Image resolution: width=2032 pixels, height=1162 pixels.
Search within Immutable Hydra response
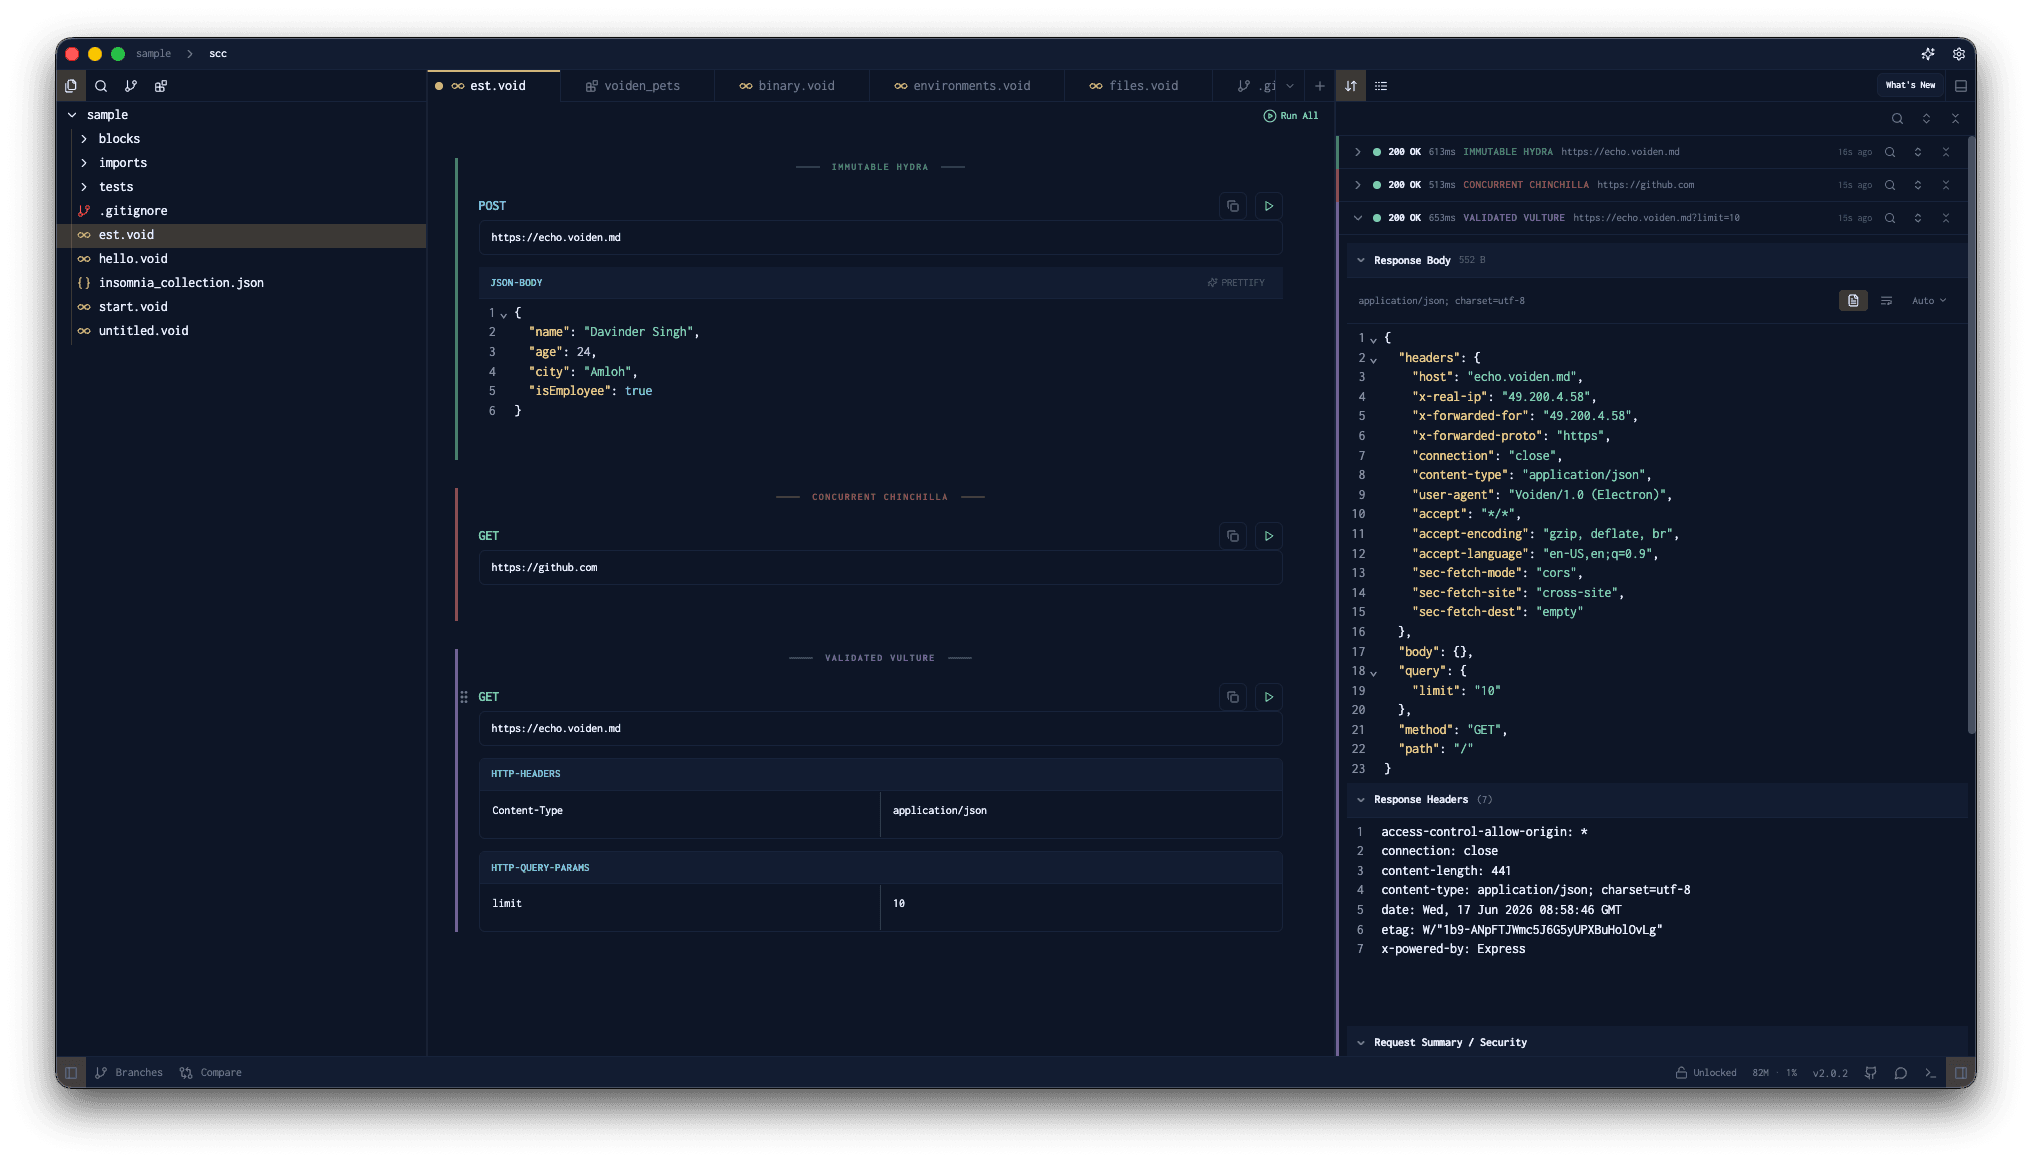pos(1890,152)
